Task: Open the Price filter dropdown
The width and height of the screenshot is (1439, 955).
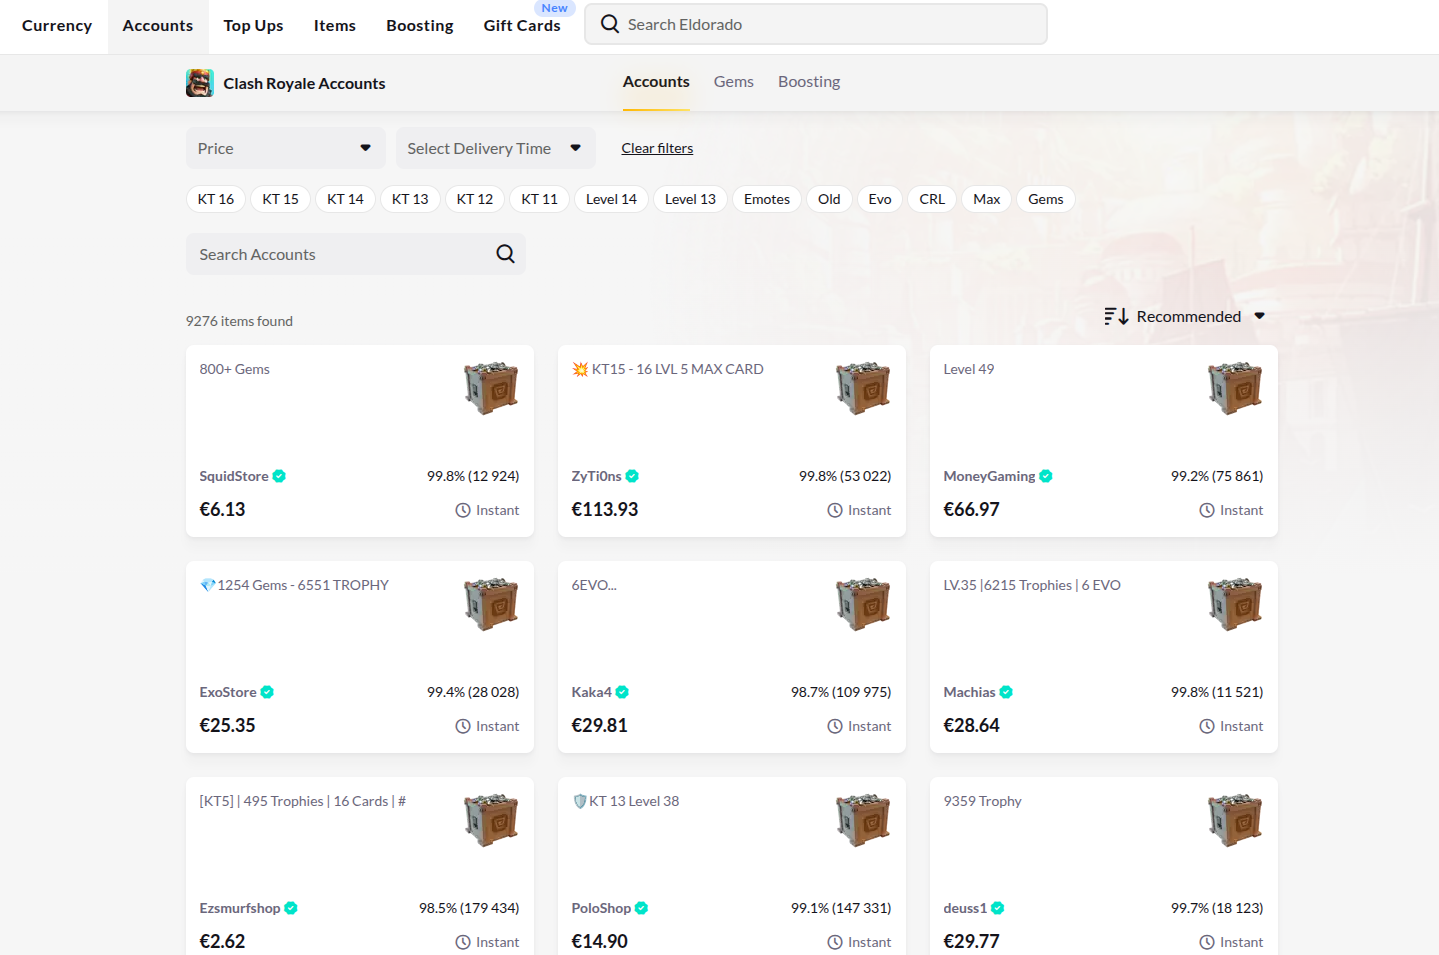Action: click(285, 147)
